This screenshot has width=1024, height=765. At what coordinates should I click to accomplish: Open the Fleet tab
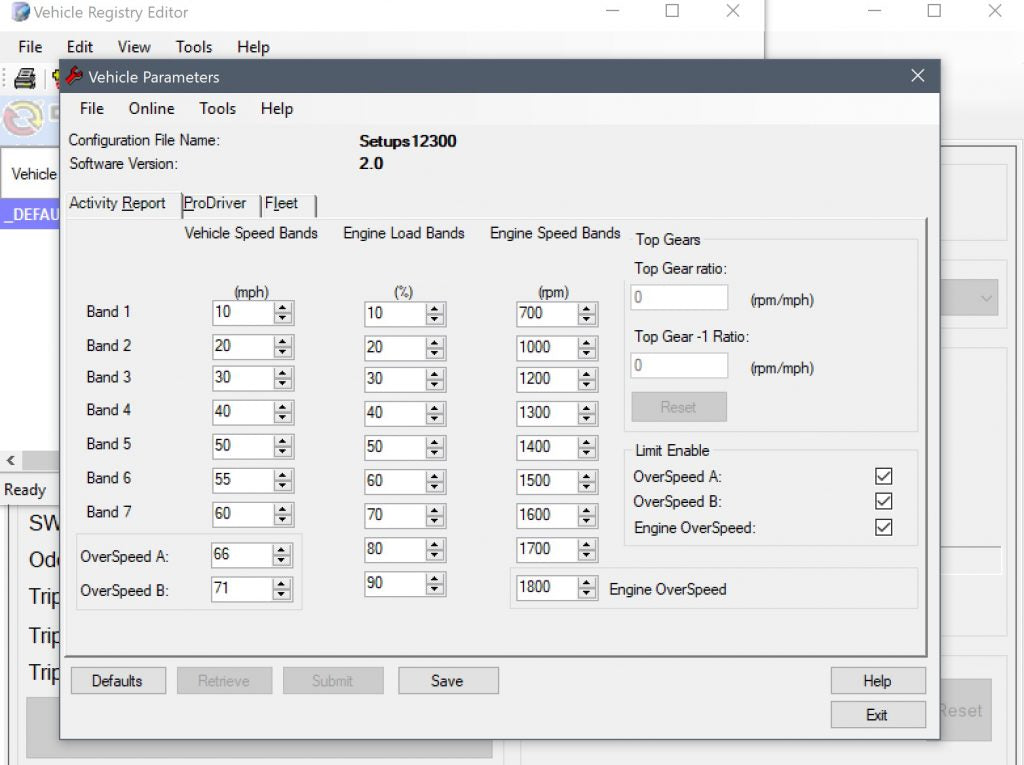pyautogui.click(x=283, y=204)
